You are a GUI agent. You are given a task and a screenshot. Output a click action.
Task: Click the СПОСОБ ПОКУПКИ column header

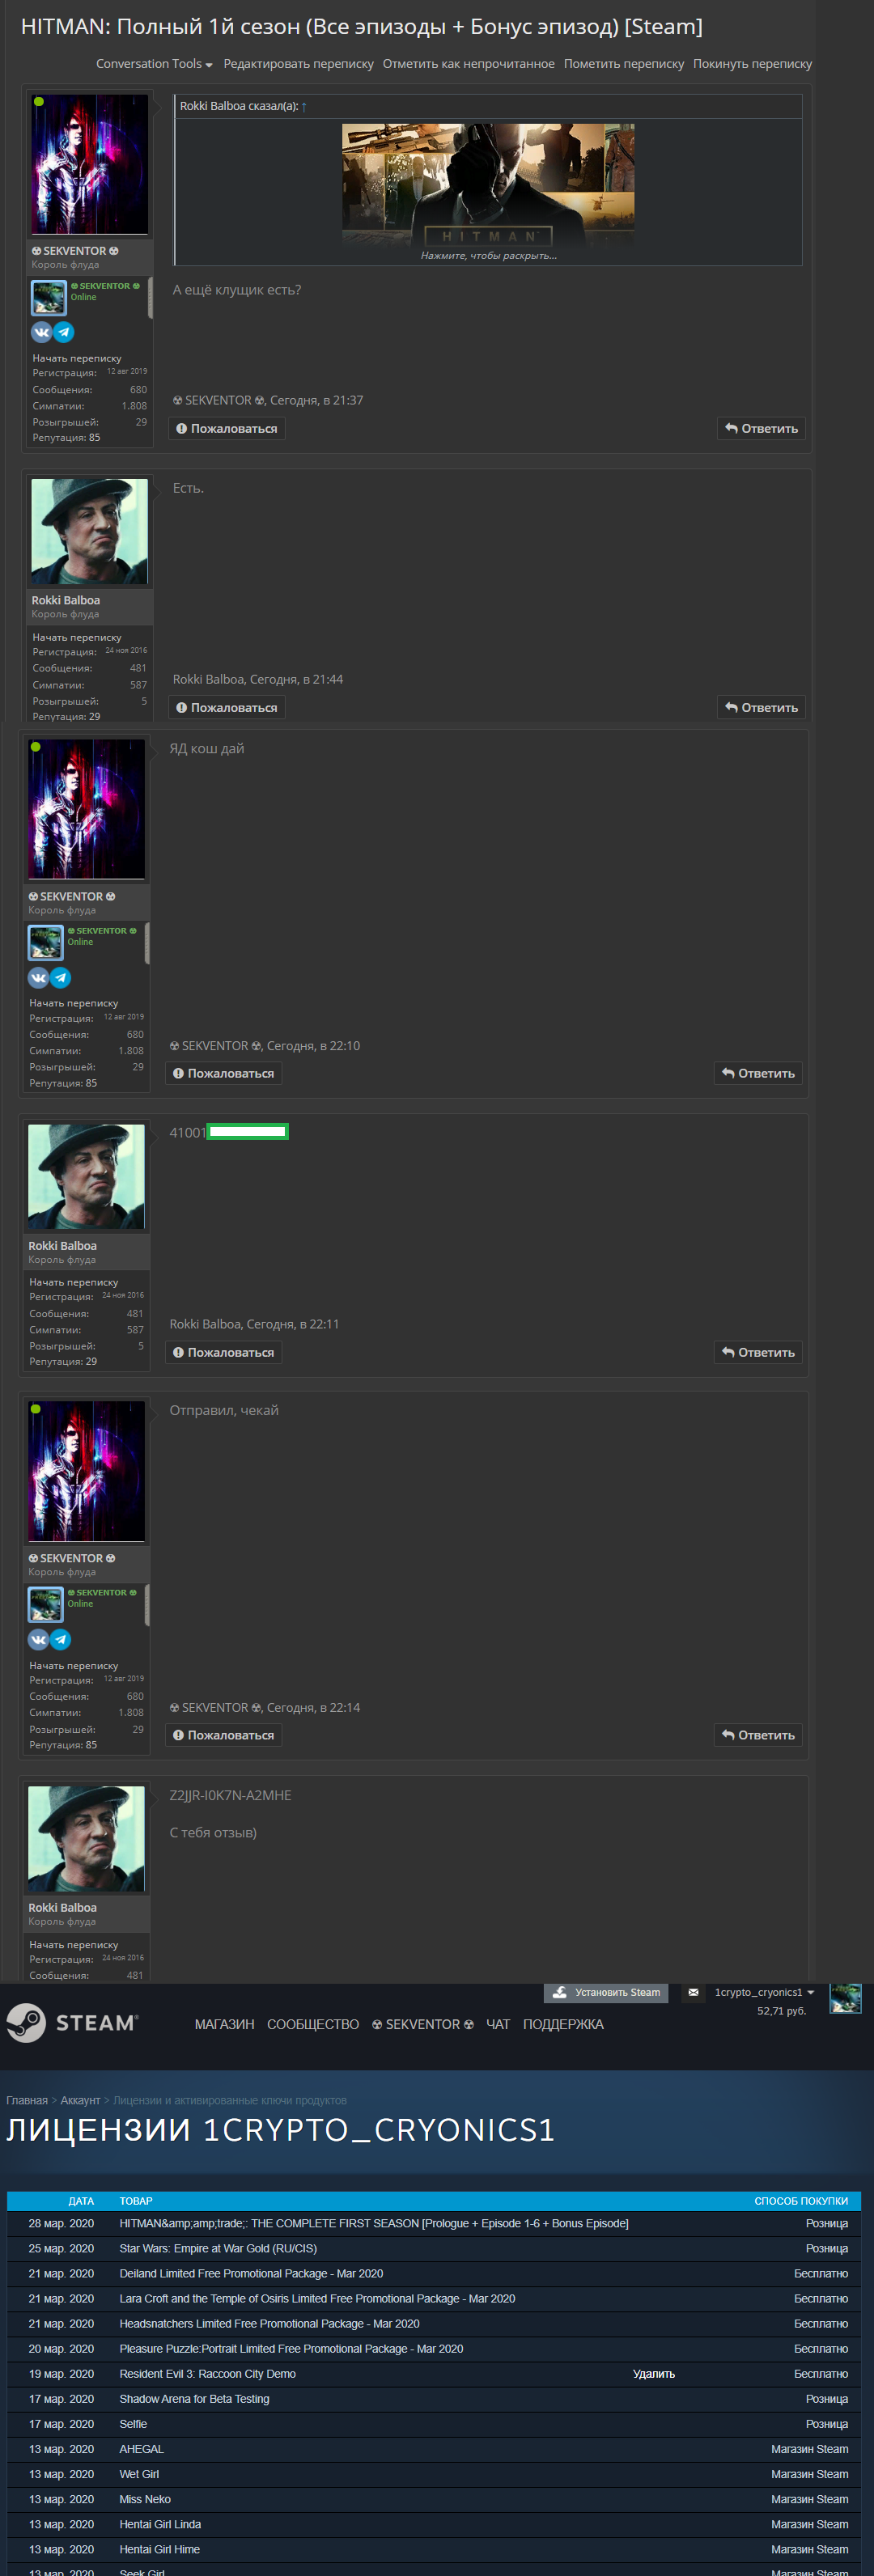tap(801, 2201)
